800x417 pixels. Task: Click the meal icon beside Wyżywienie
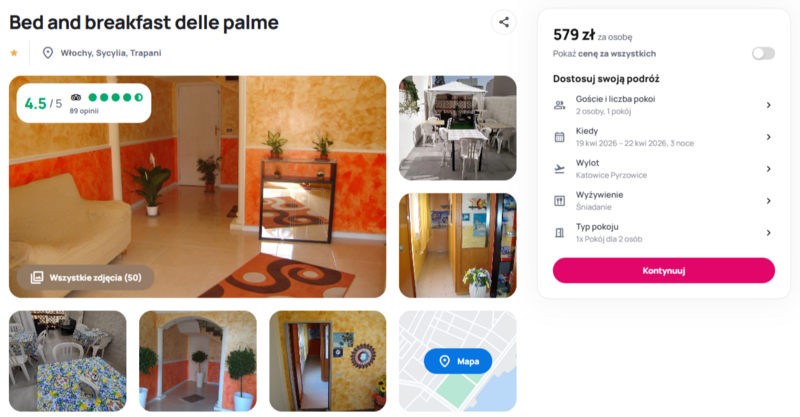[x=560, y=201]
